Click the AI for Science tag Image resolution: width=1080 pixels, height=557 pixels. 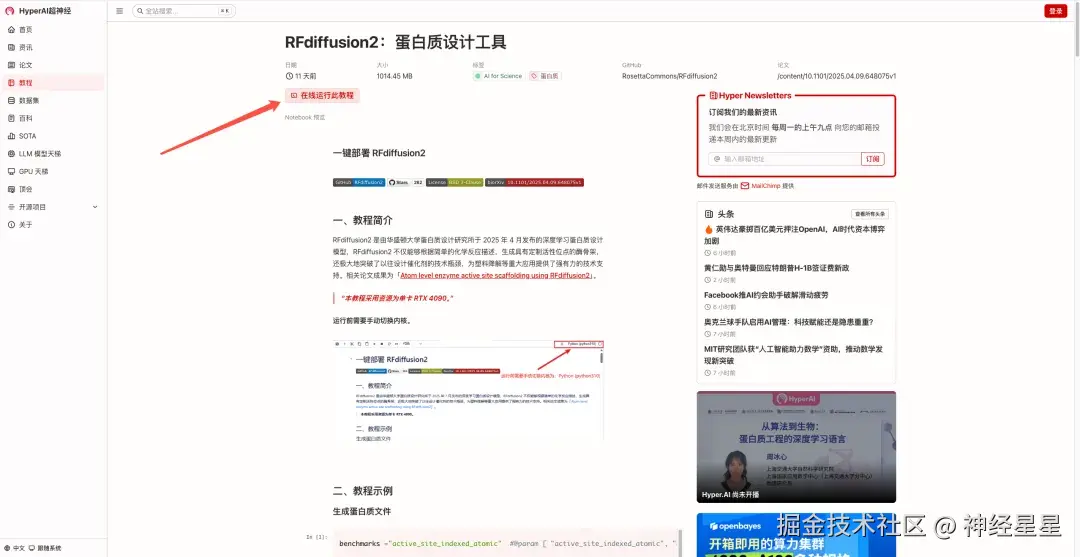click(x=499, y=76)
